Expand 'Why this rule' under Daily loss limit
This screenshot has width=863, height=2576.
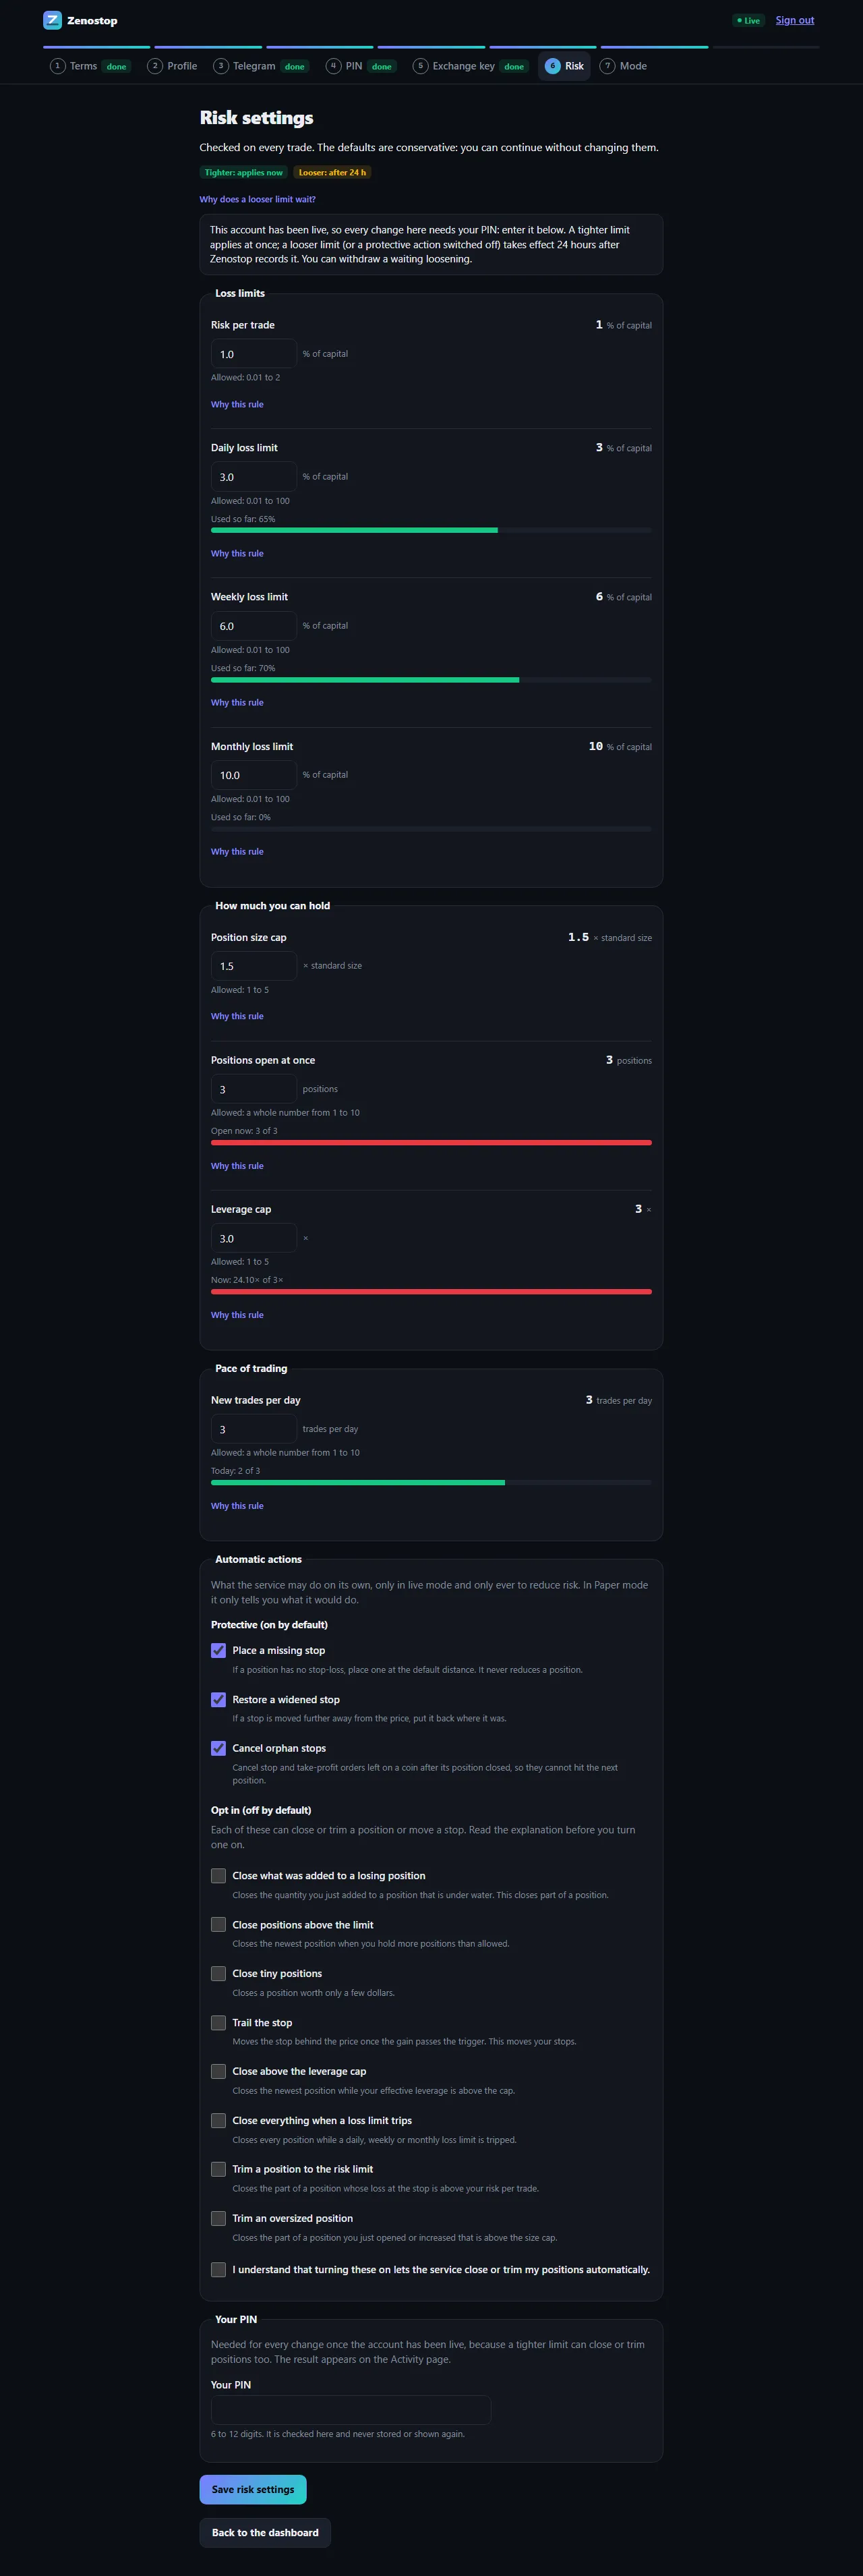coord(237,553)
